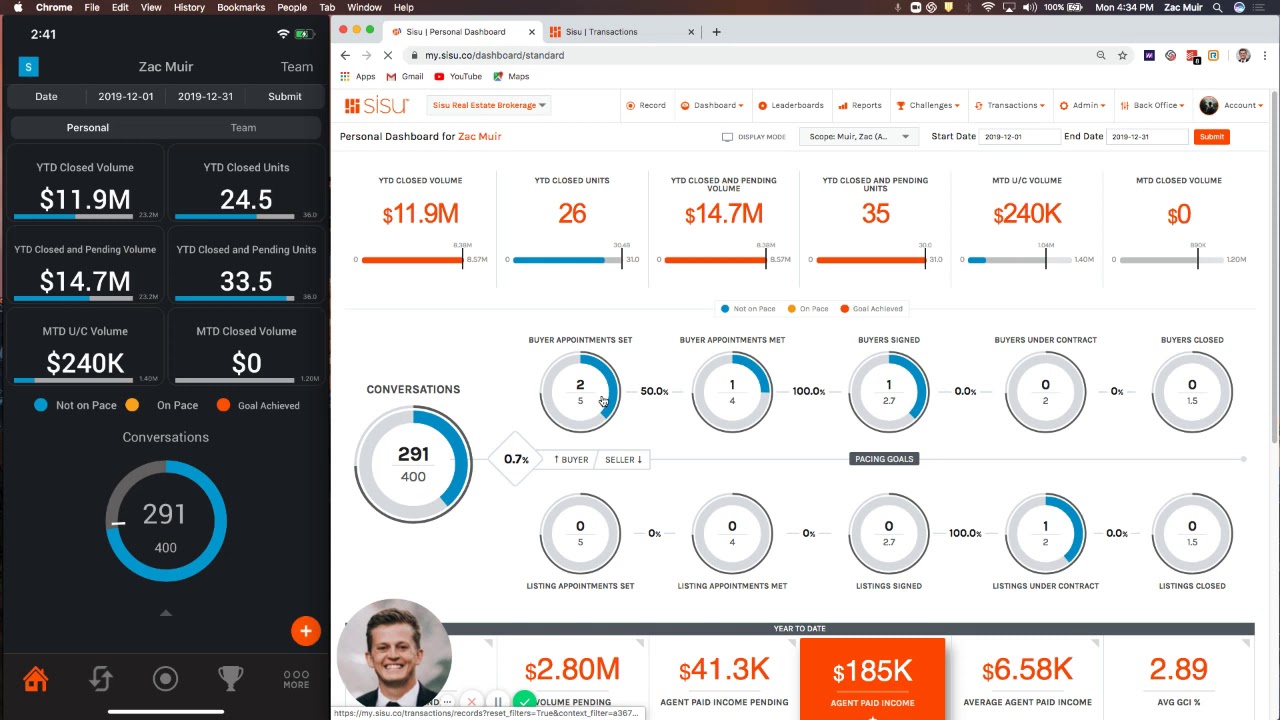Tap the Home icon in phone app

tap(36, 679)
